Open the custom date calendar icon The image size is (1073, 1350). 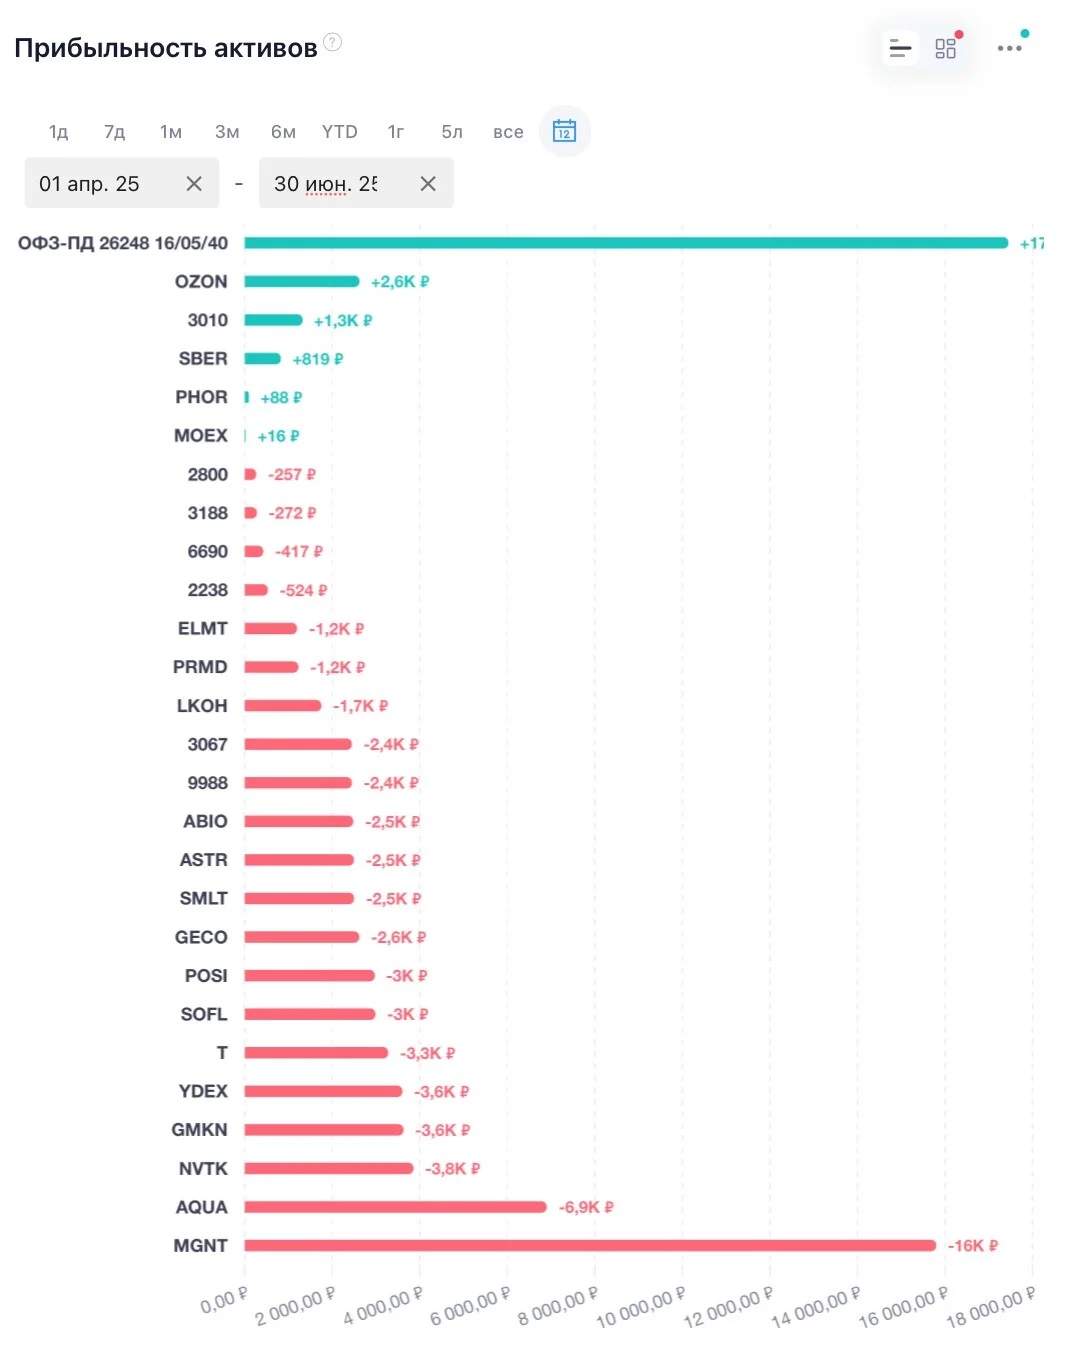564,131
